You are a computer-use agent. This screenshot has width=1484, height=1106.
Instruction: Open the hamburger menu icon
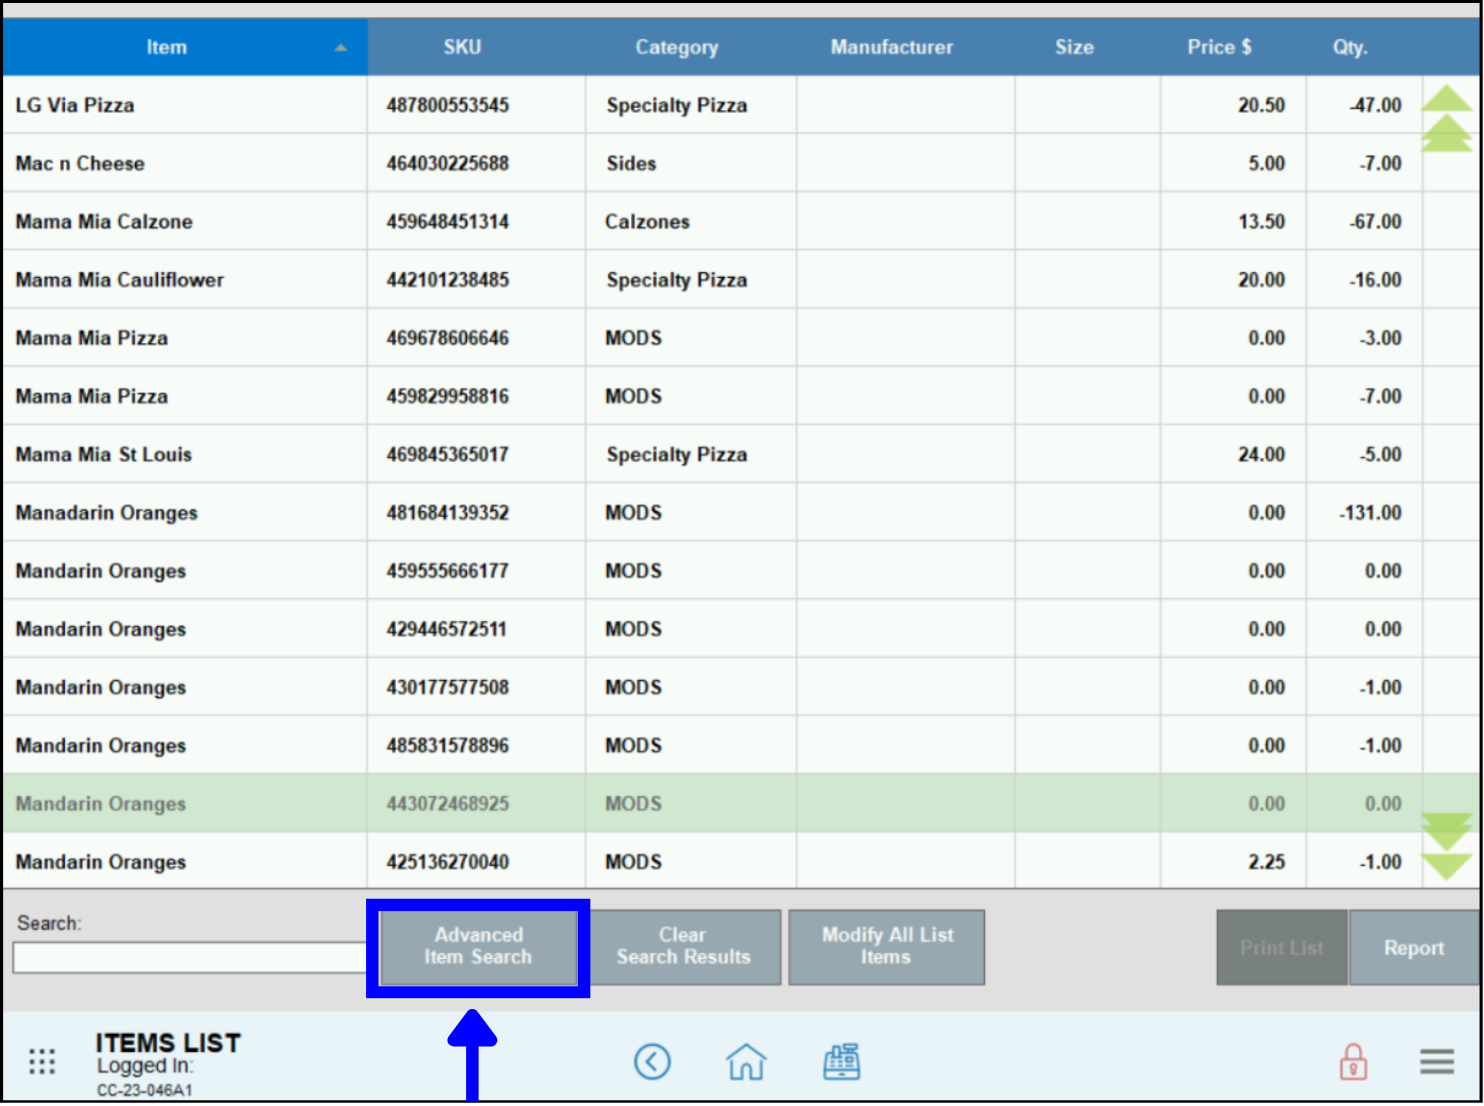tap(1437, 1062)
